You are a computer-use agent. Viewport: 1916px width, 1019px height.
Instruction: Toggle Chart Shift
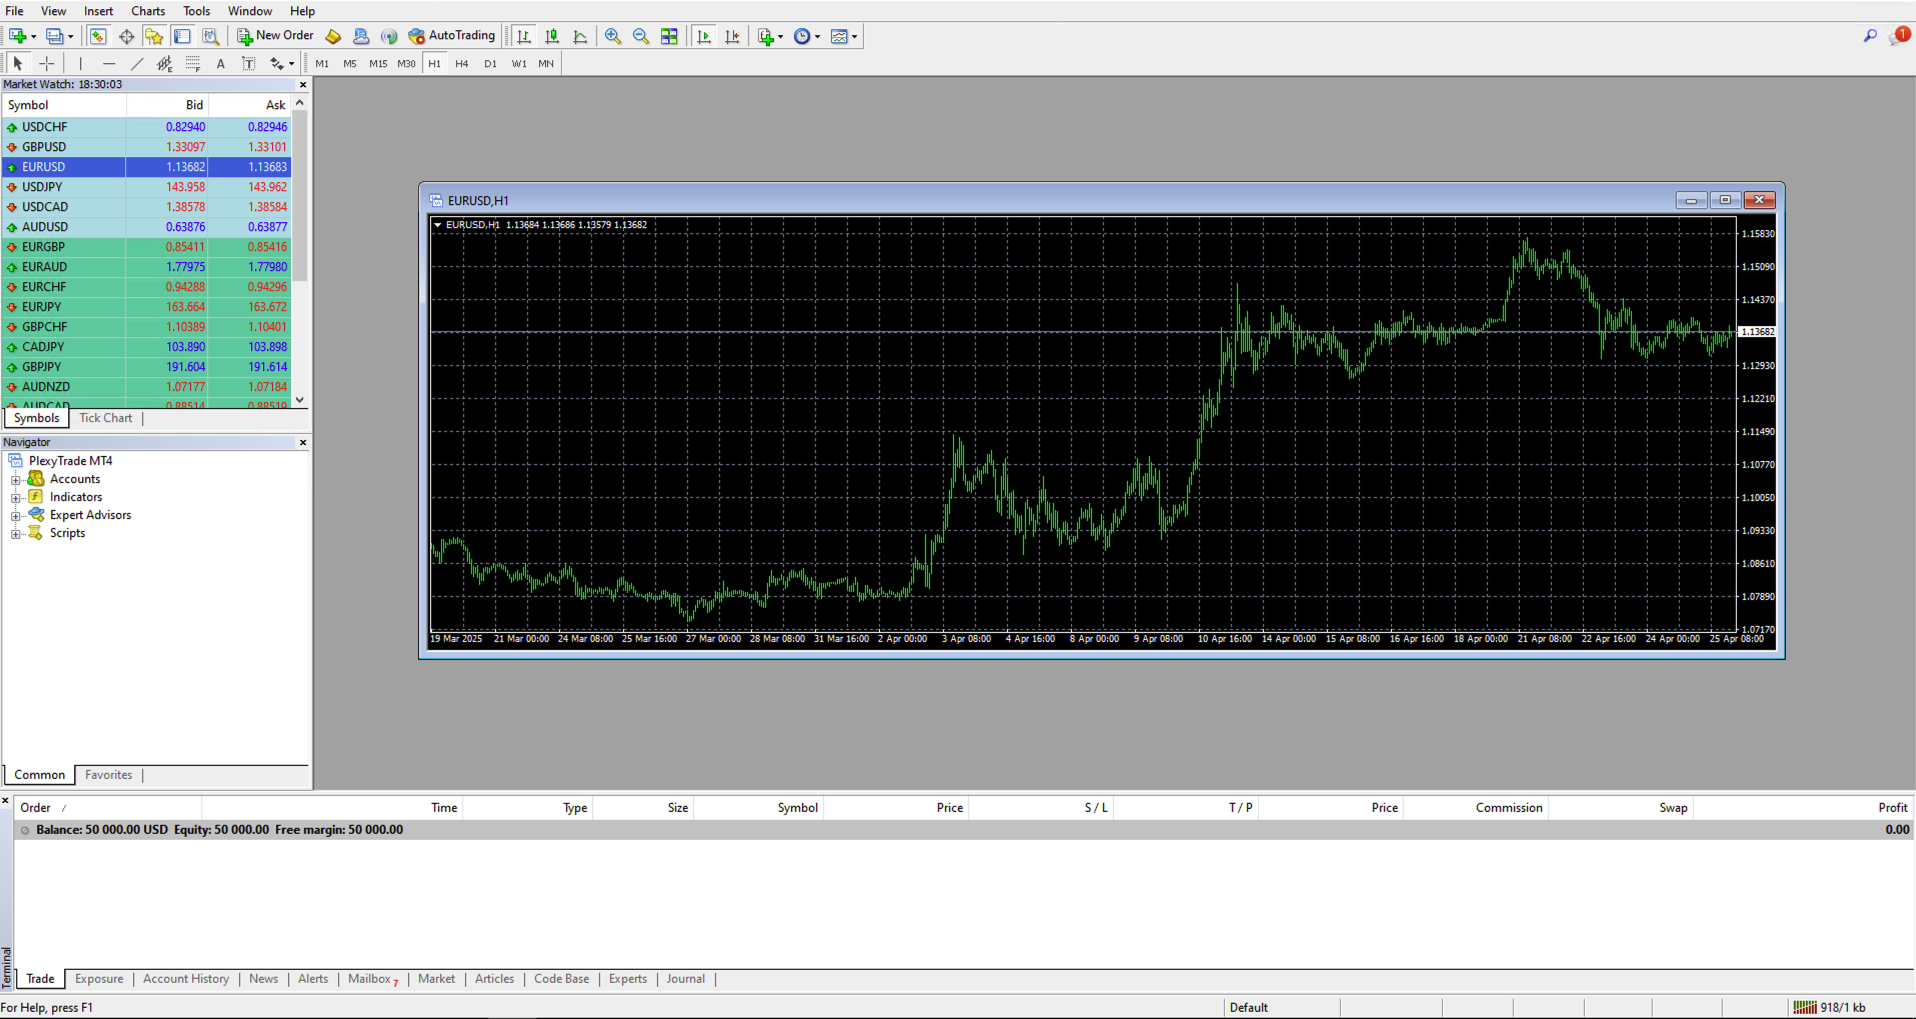pyautogui.click(x=732, y=36)
